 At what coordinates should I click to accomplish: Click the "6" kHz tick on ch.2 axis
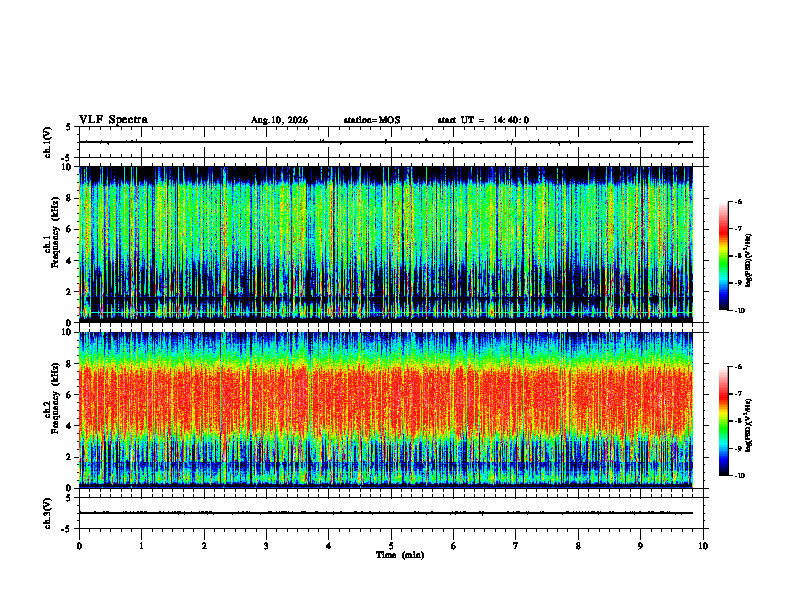click(x=70, y=395)
